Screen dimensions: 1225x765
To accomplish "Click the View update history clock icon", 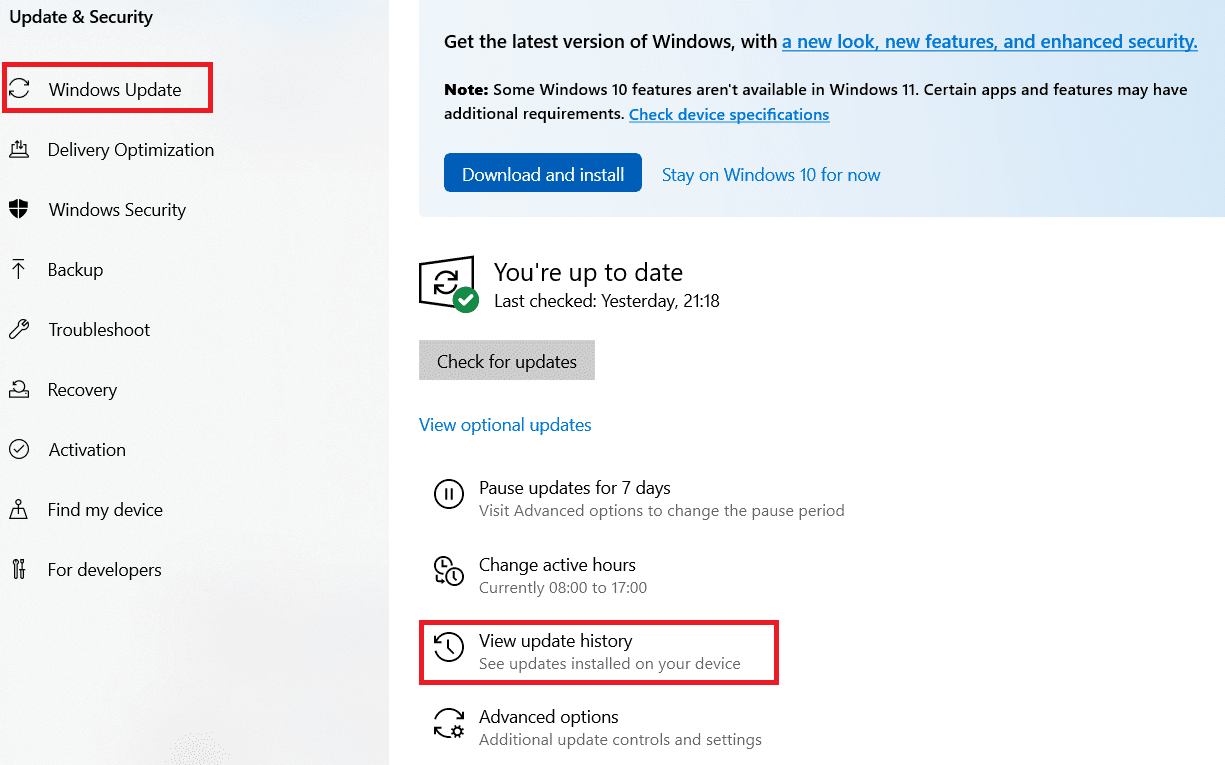I will (x=448, y=647).
